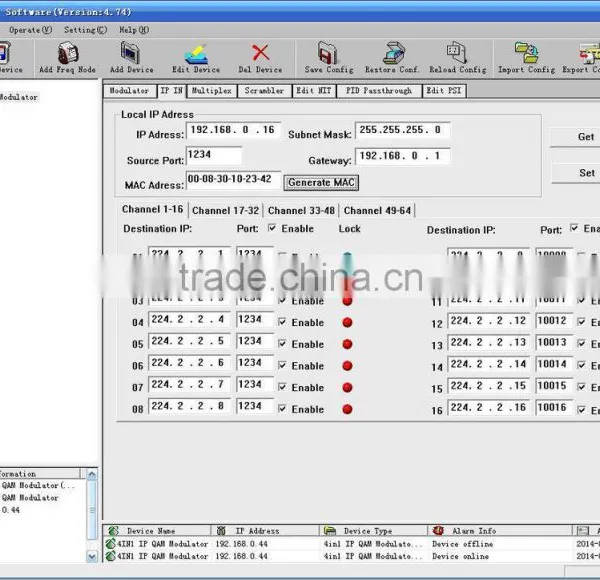Screen dimensions: 600x580
Task: Click the Generate MAC button
Action: point(321,182)
